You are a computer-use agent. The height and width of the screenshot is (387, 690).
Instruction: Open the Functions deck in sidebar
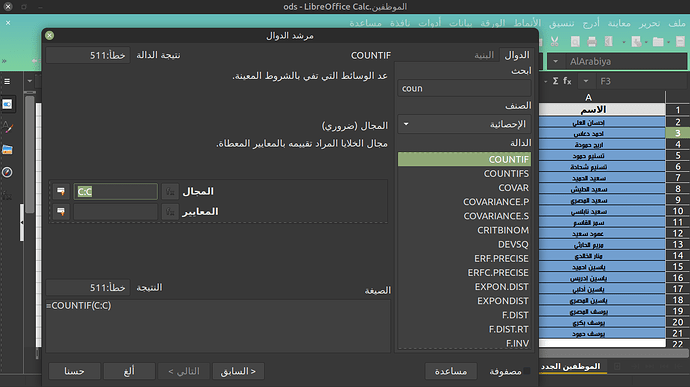click(7, 195)
